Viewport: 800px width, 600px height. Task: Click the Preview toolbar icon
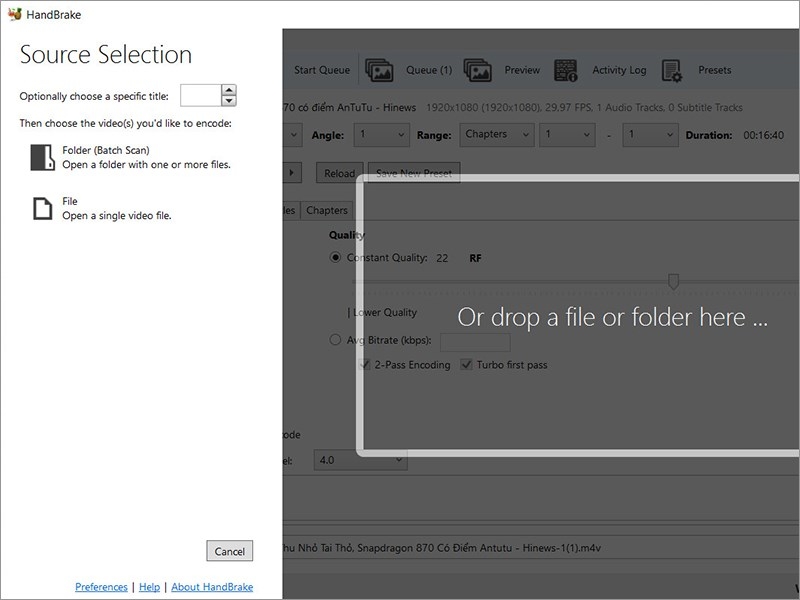coord(478,70)
